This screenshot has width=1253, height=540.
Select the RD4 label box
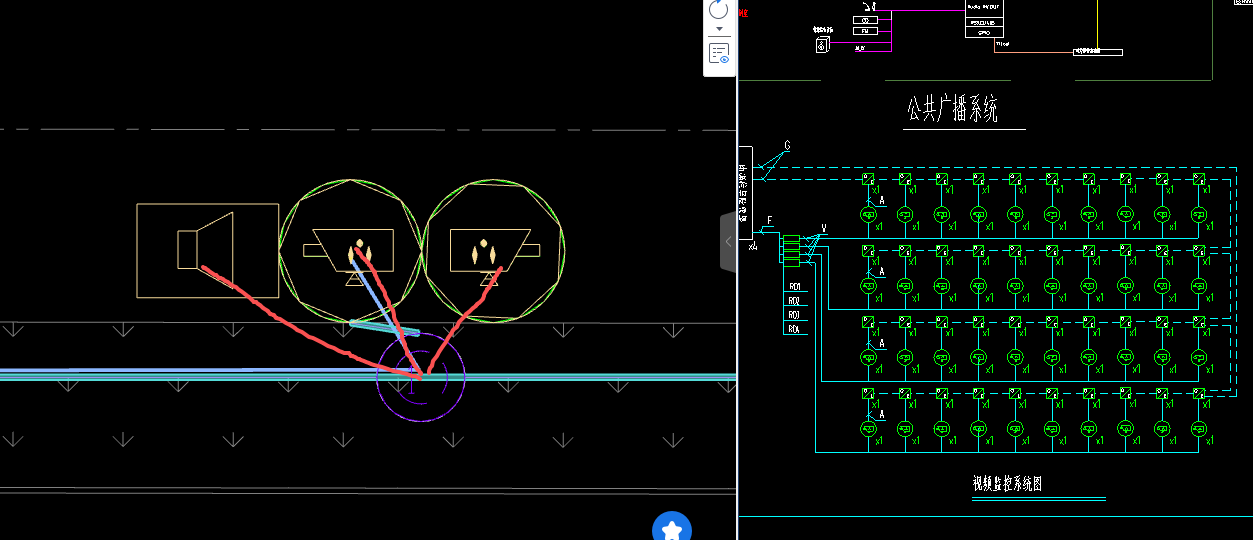(x=795, y=329)
